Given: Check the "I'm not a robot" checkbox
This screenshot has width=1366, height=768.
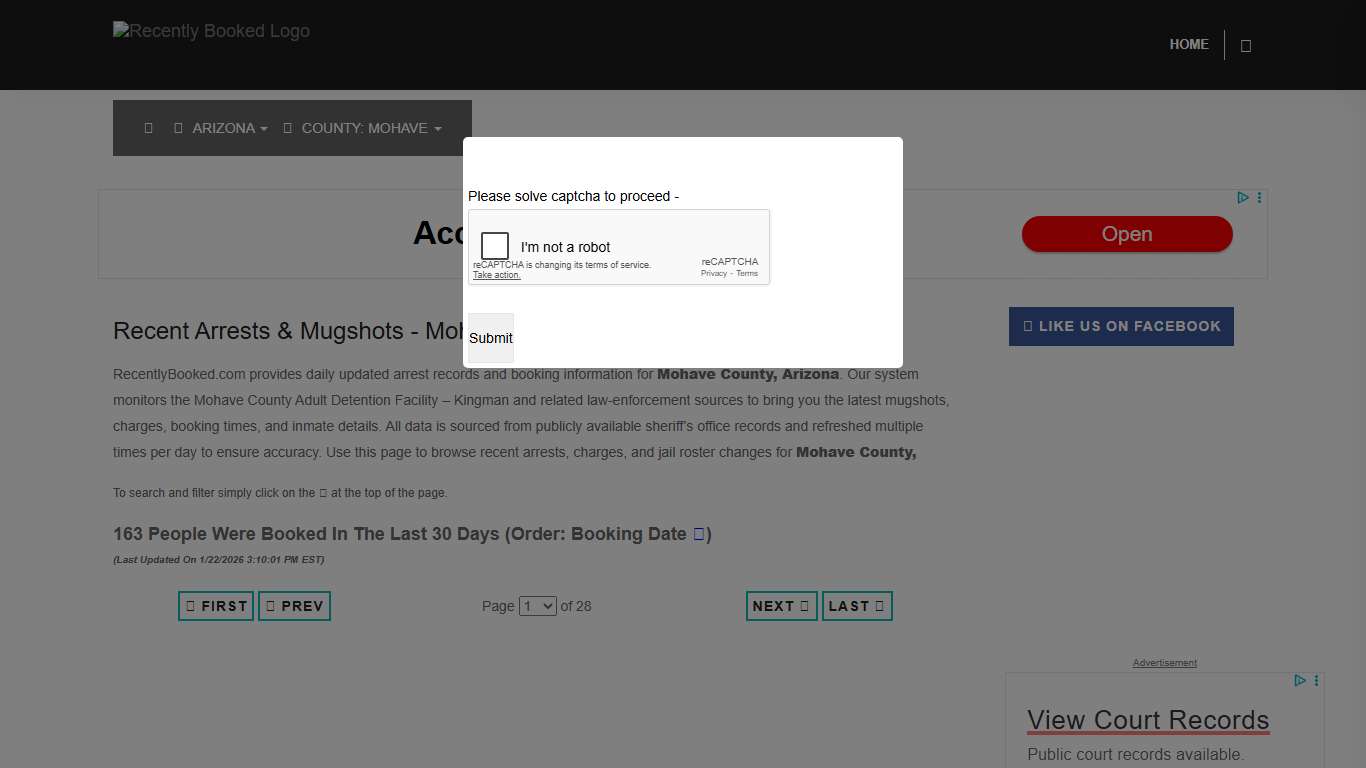Looking at the screenshot, I should (x=495, y=246).
